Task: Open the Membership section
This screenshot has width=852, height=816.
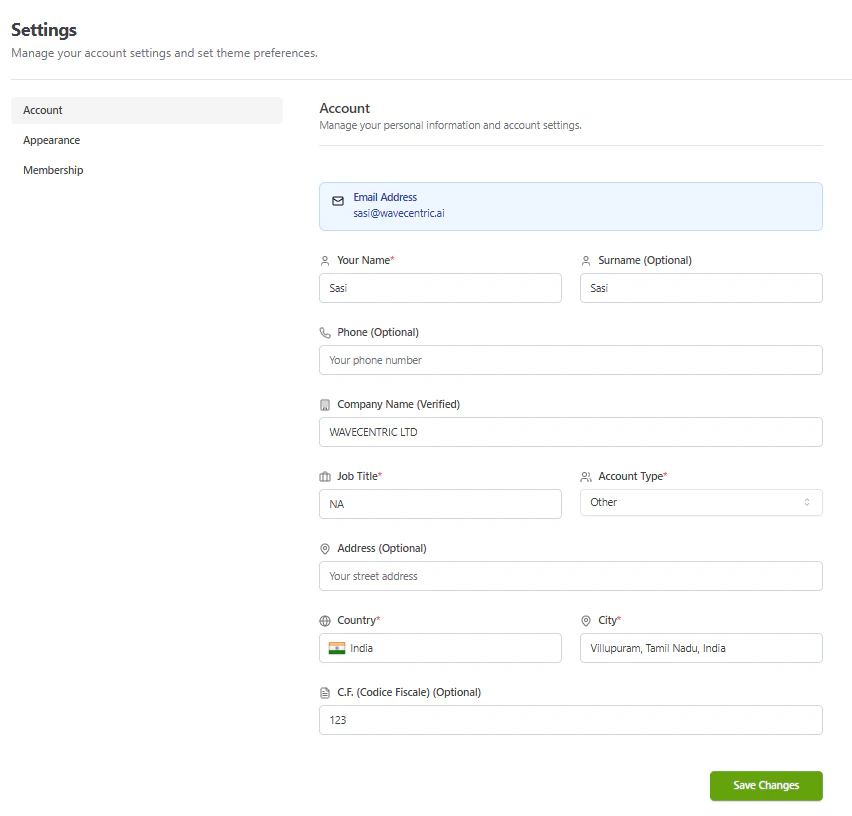Action: pos(53,170)
